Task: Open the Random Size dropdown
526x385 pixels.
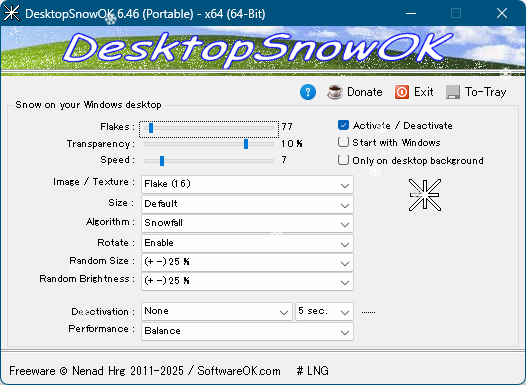Action: (x=247, y=262)
